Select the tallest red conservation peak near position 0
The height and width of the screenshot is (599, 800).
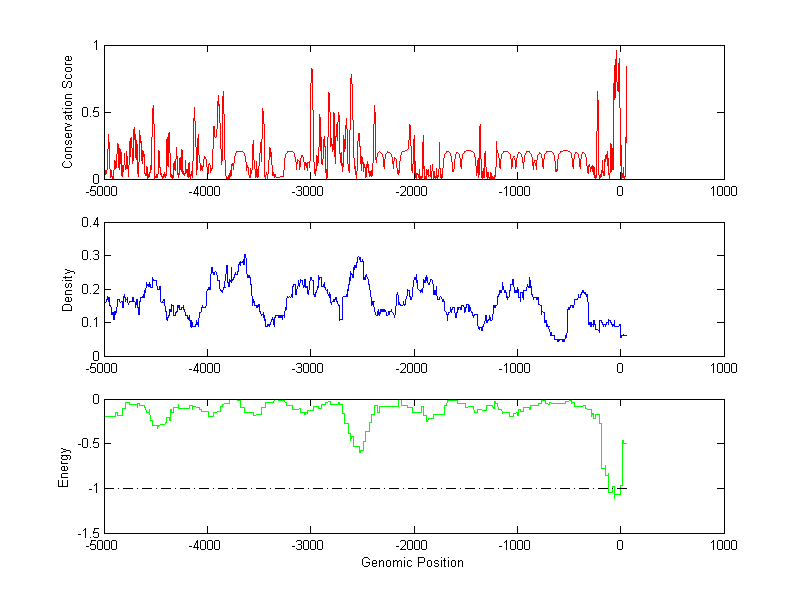[x=617, y=52]
